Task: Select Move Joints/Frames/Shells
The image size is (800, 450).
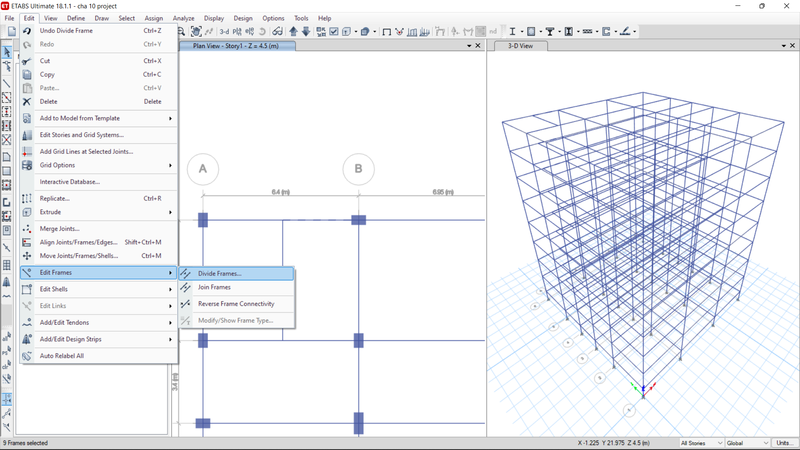Action: pos(98,256)
